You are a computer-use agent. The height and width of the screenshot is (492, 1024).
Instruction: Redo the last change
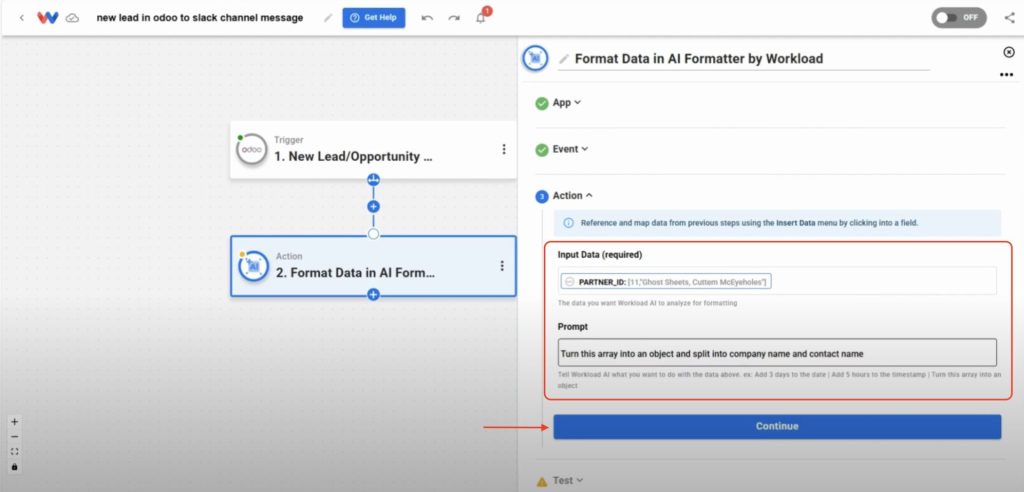tap(454, 18)
